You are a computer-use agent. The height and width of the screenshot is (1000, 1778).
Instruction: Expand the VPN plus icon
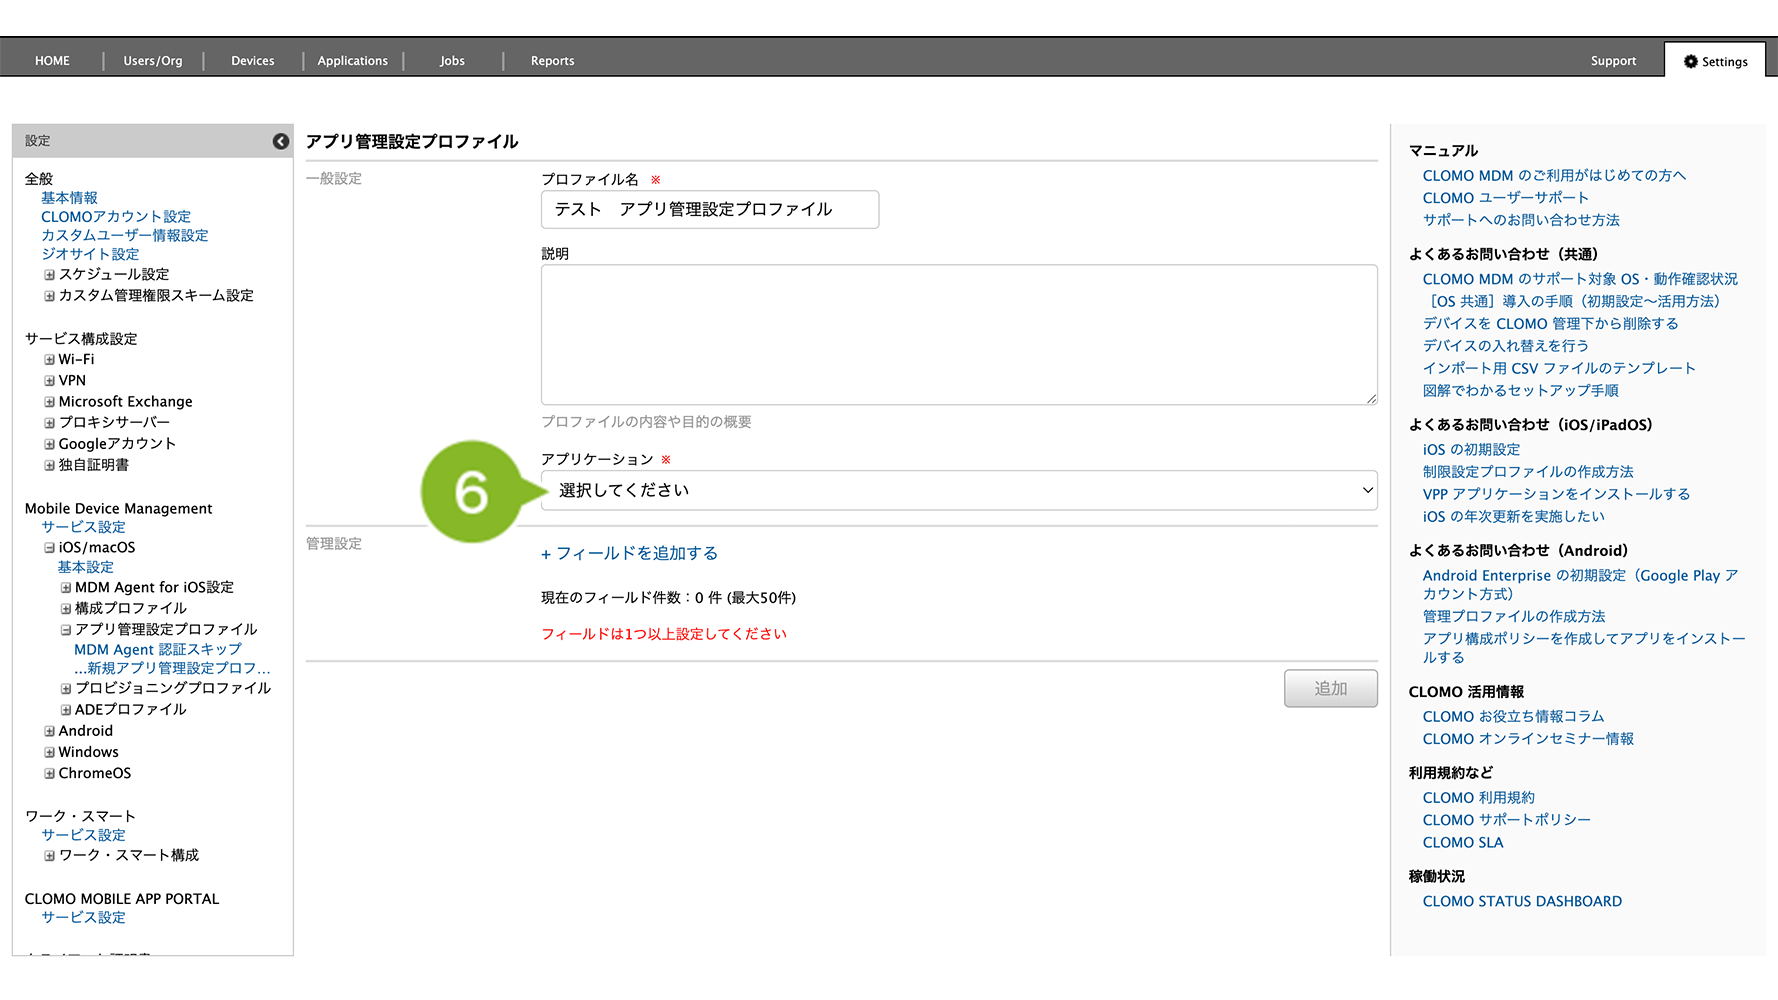point(49,381)
